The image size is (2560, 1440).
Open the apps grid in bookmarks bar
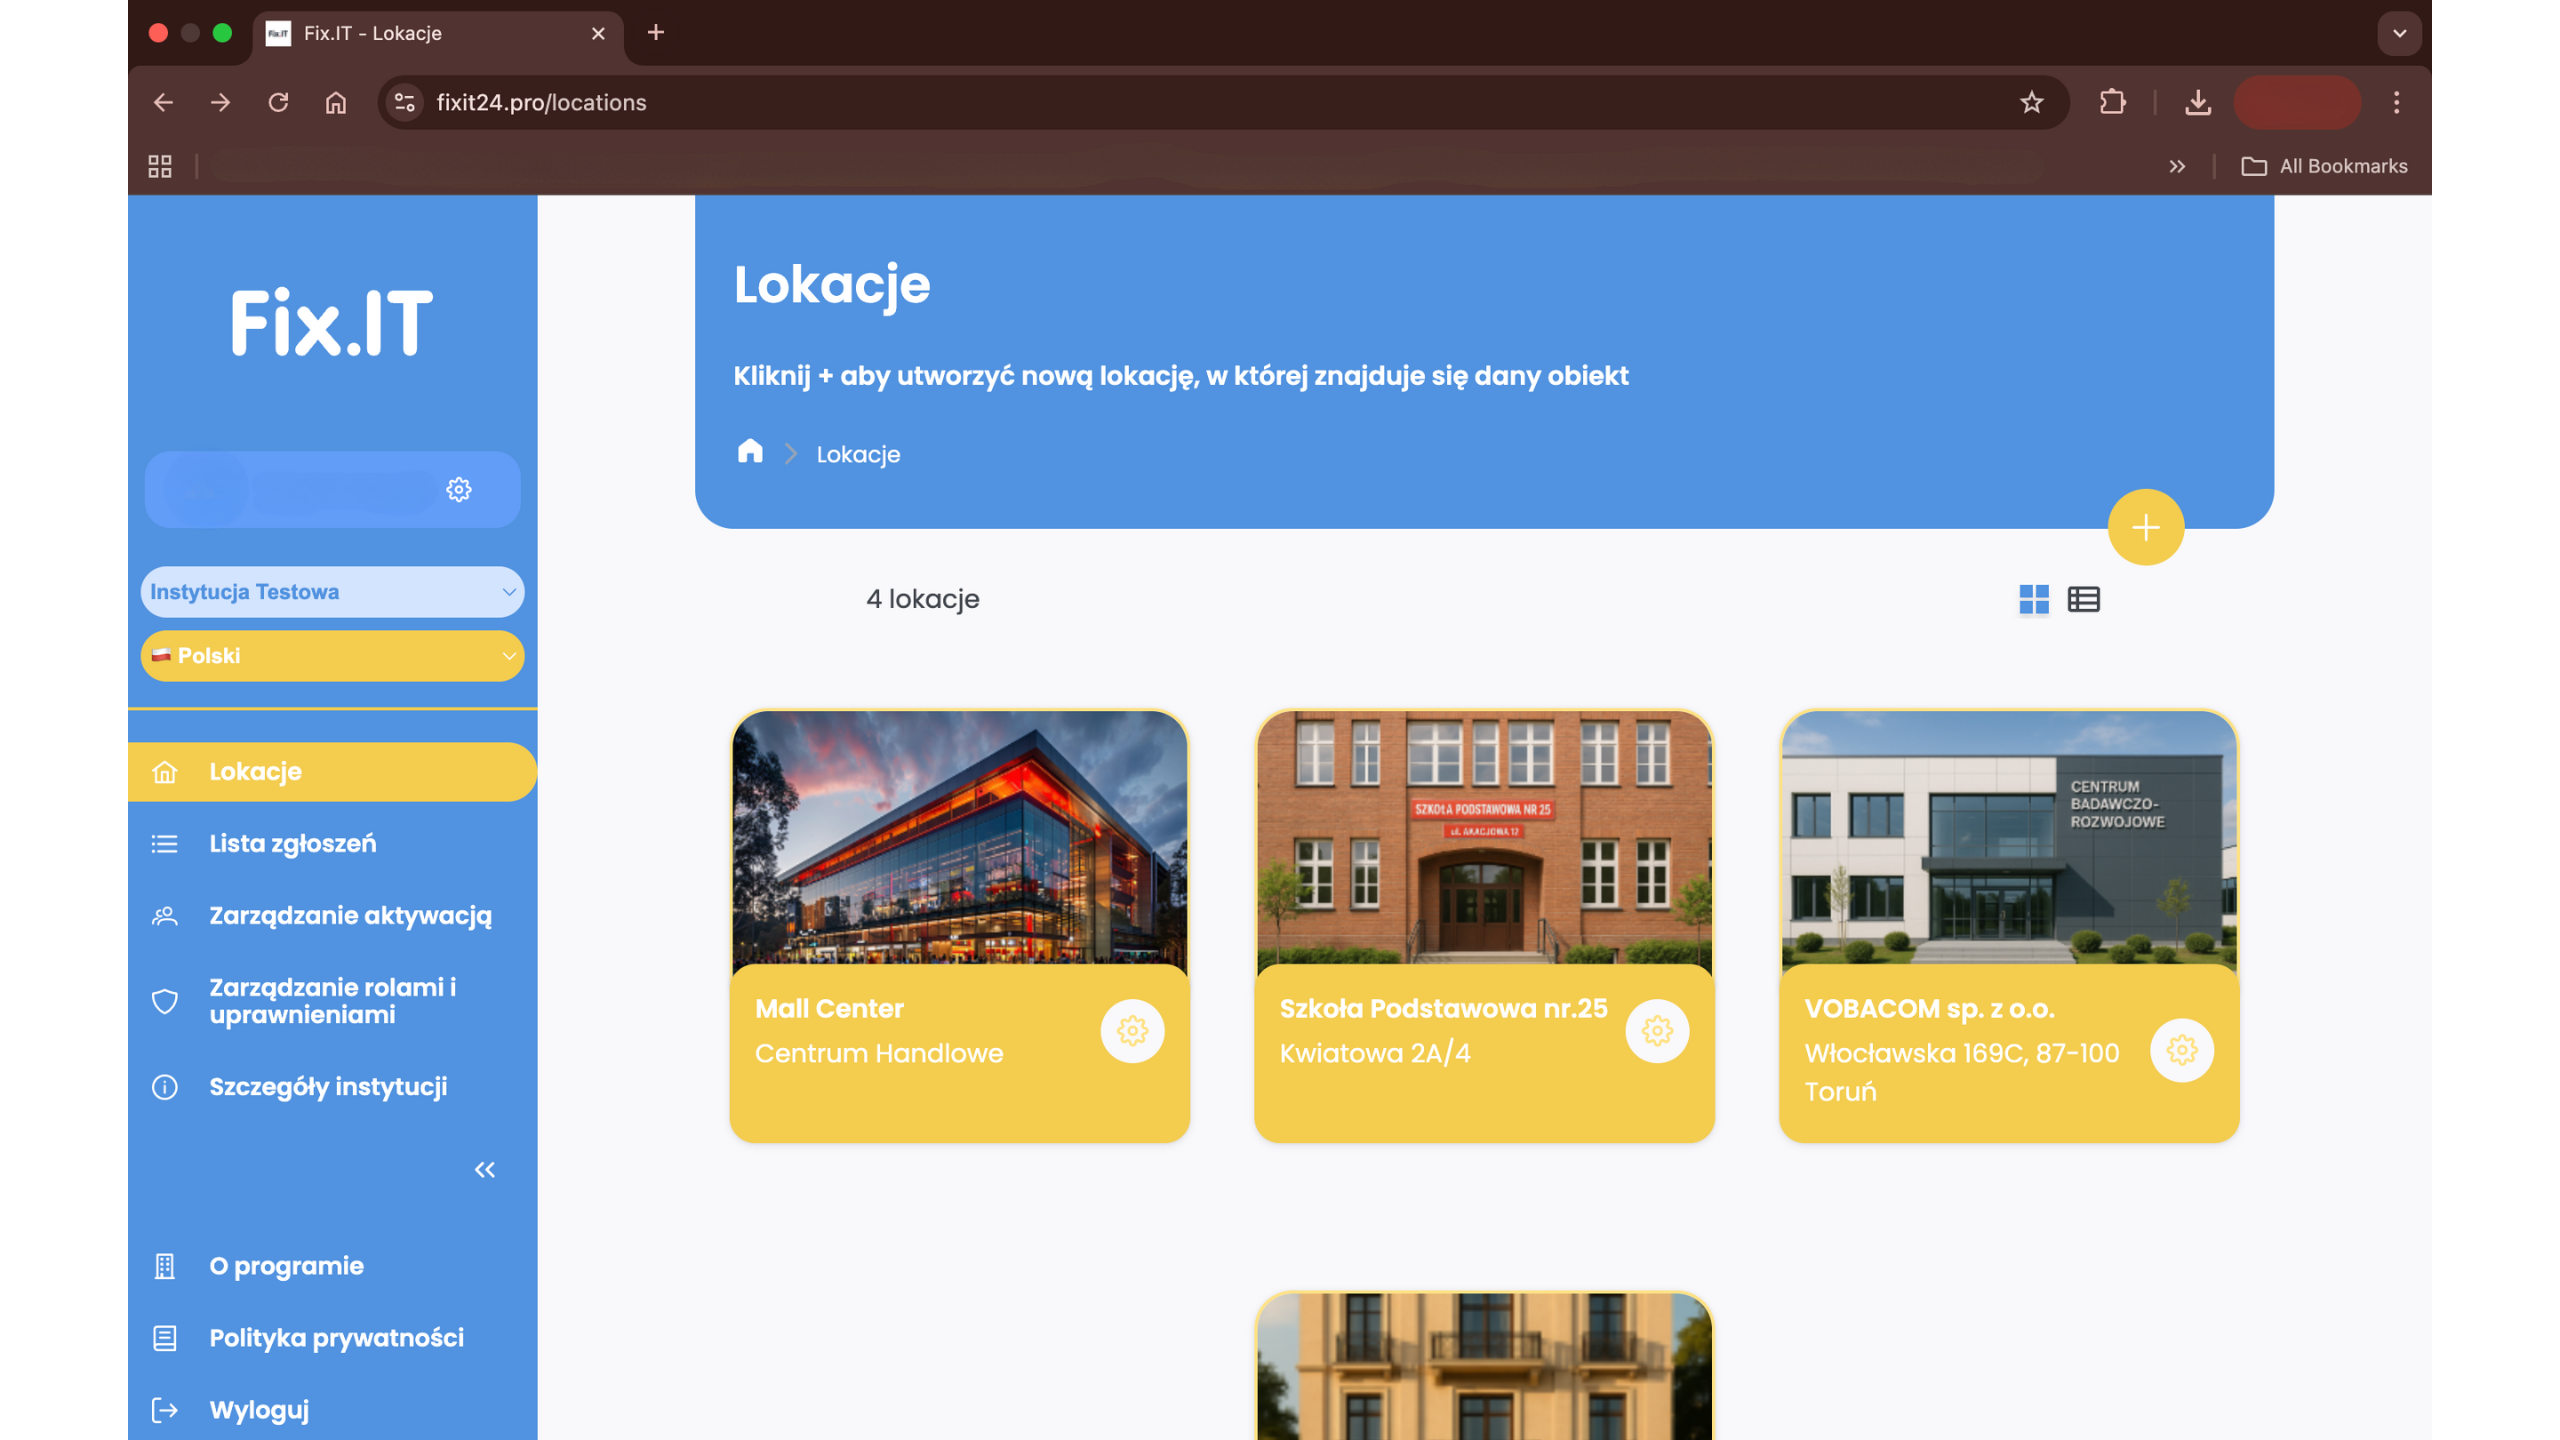(160, 166)
